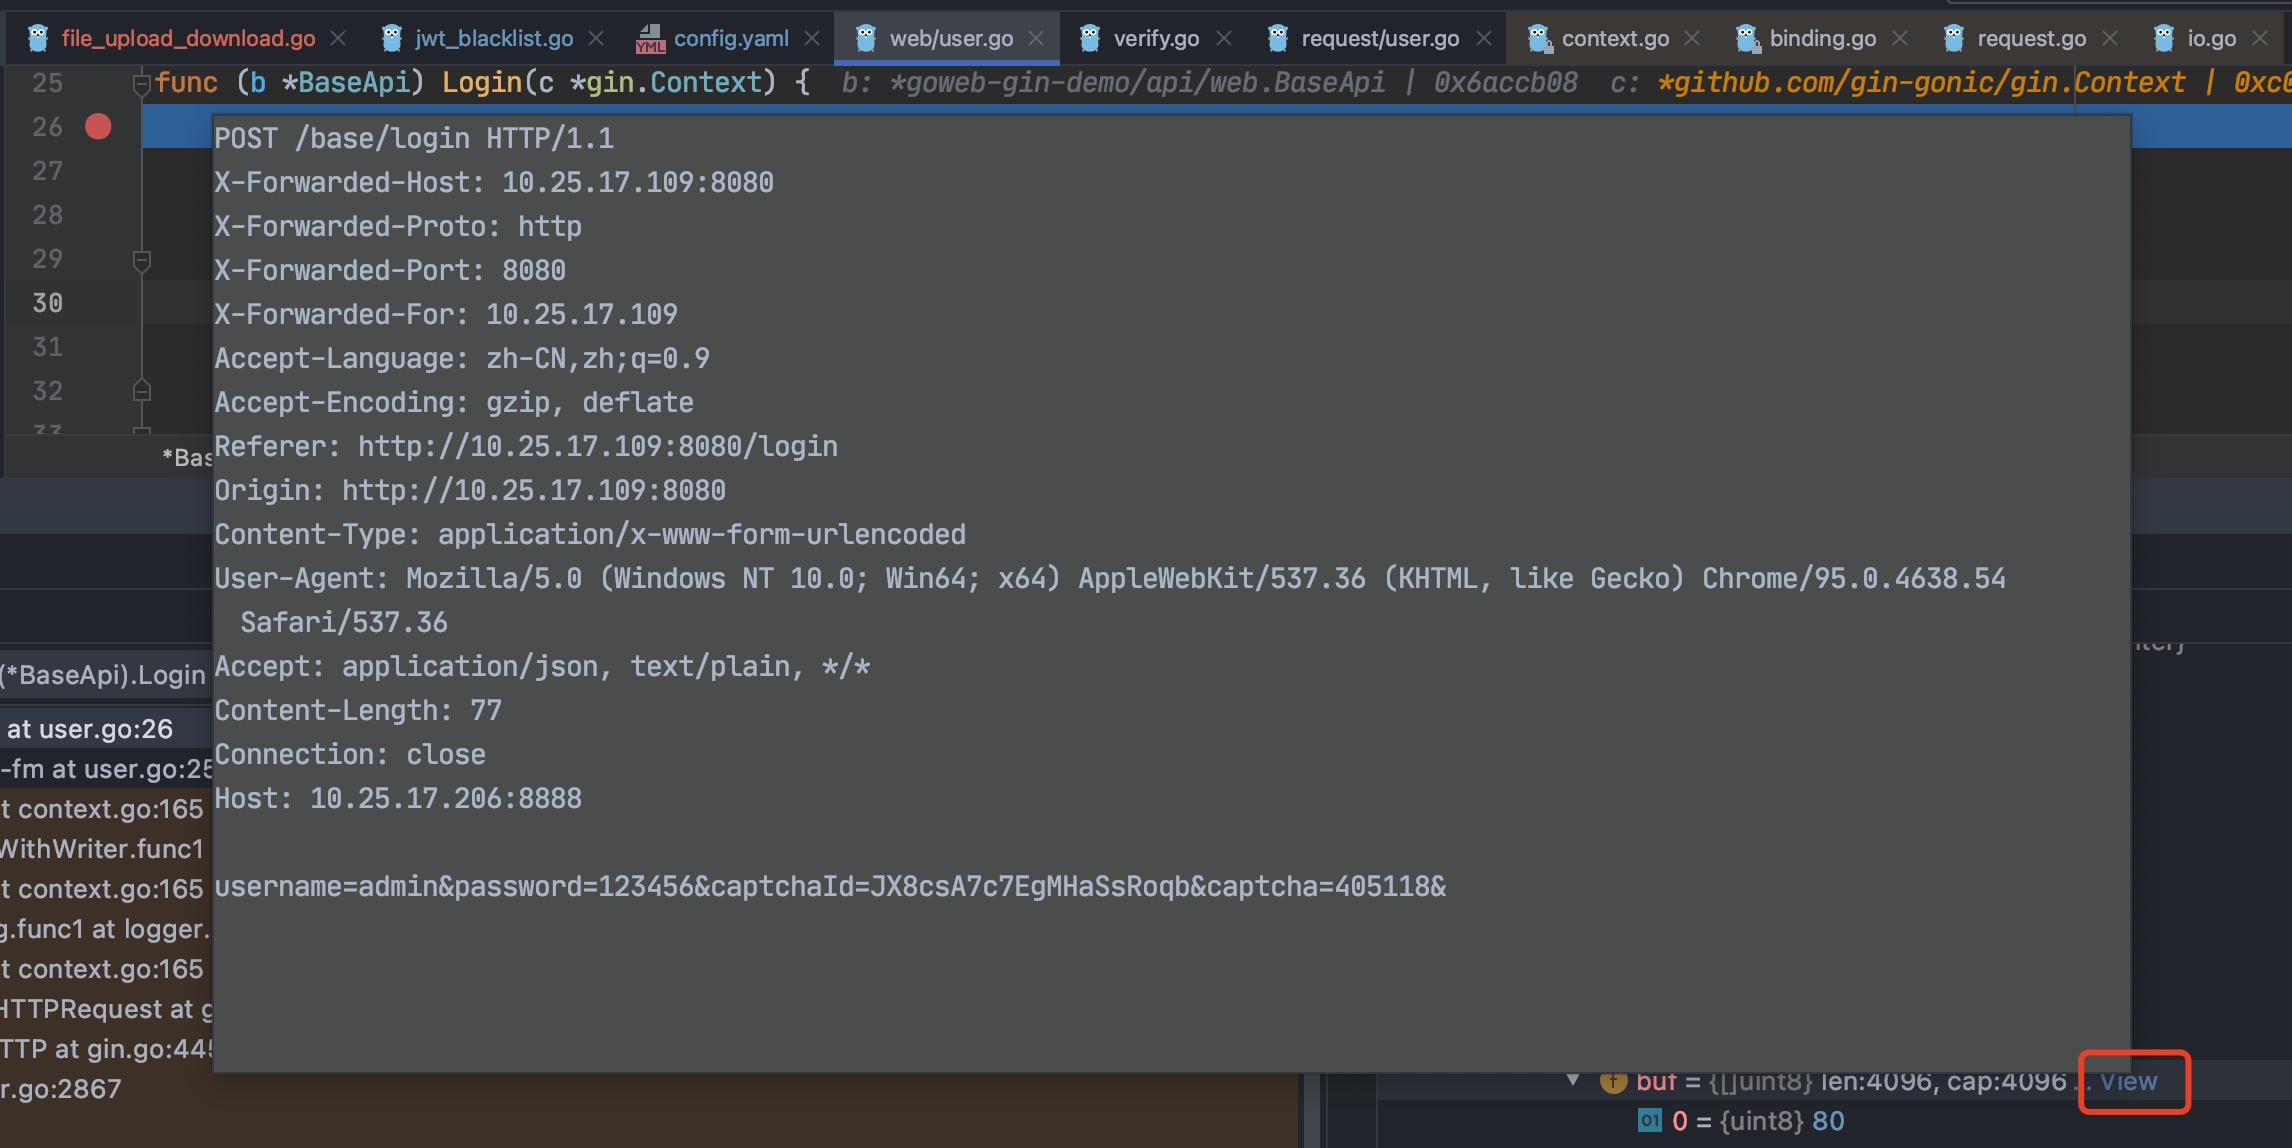
Task: Click the io.go gopher icon
Action: [2164, 39]
